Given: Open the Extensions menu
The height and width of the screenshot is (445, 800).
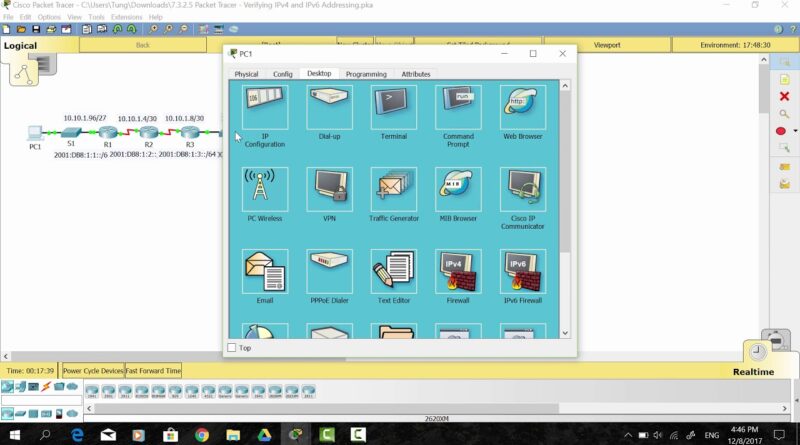Looking at the screenshot, I should (x=127, y=17).
